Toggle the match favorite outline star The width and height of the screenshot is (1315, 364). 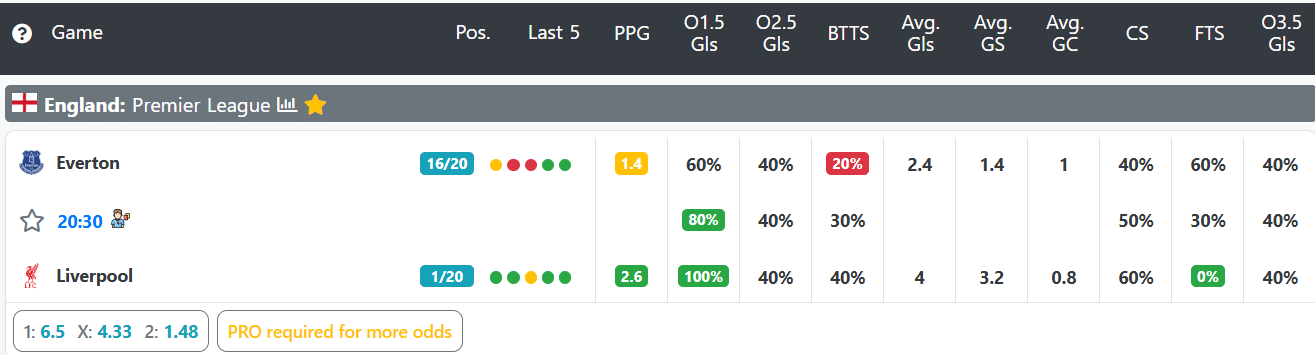(x=32, y=221)
